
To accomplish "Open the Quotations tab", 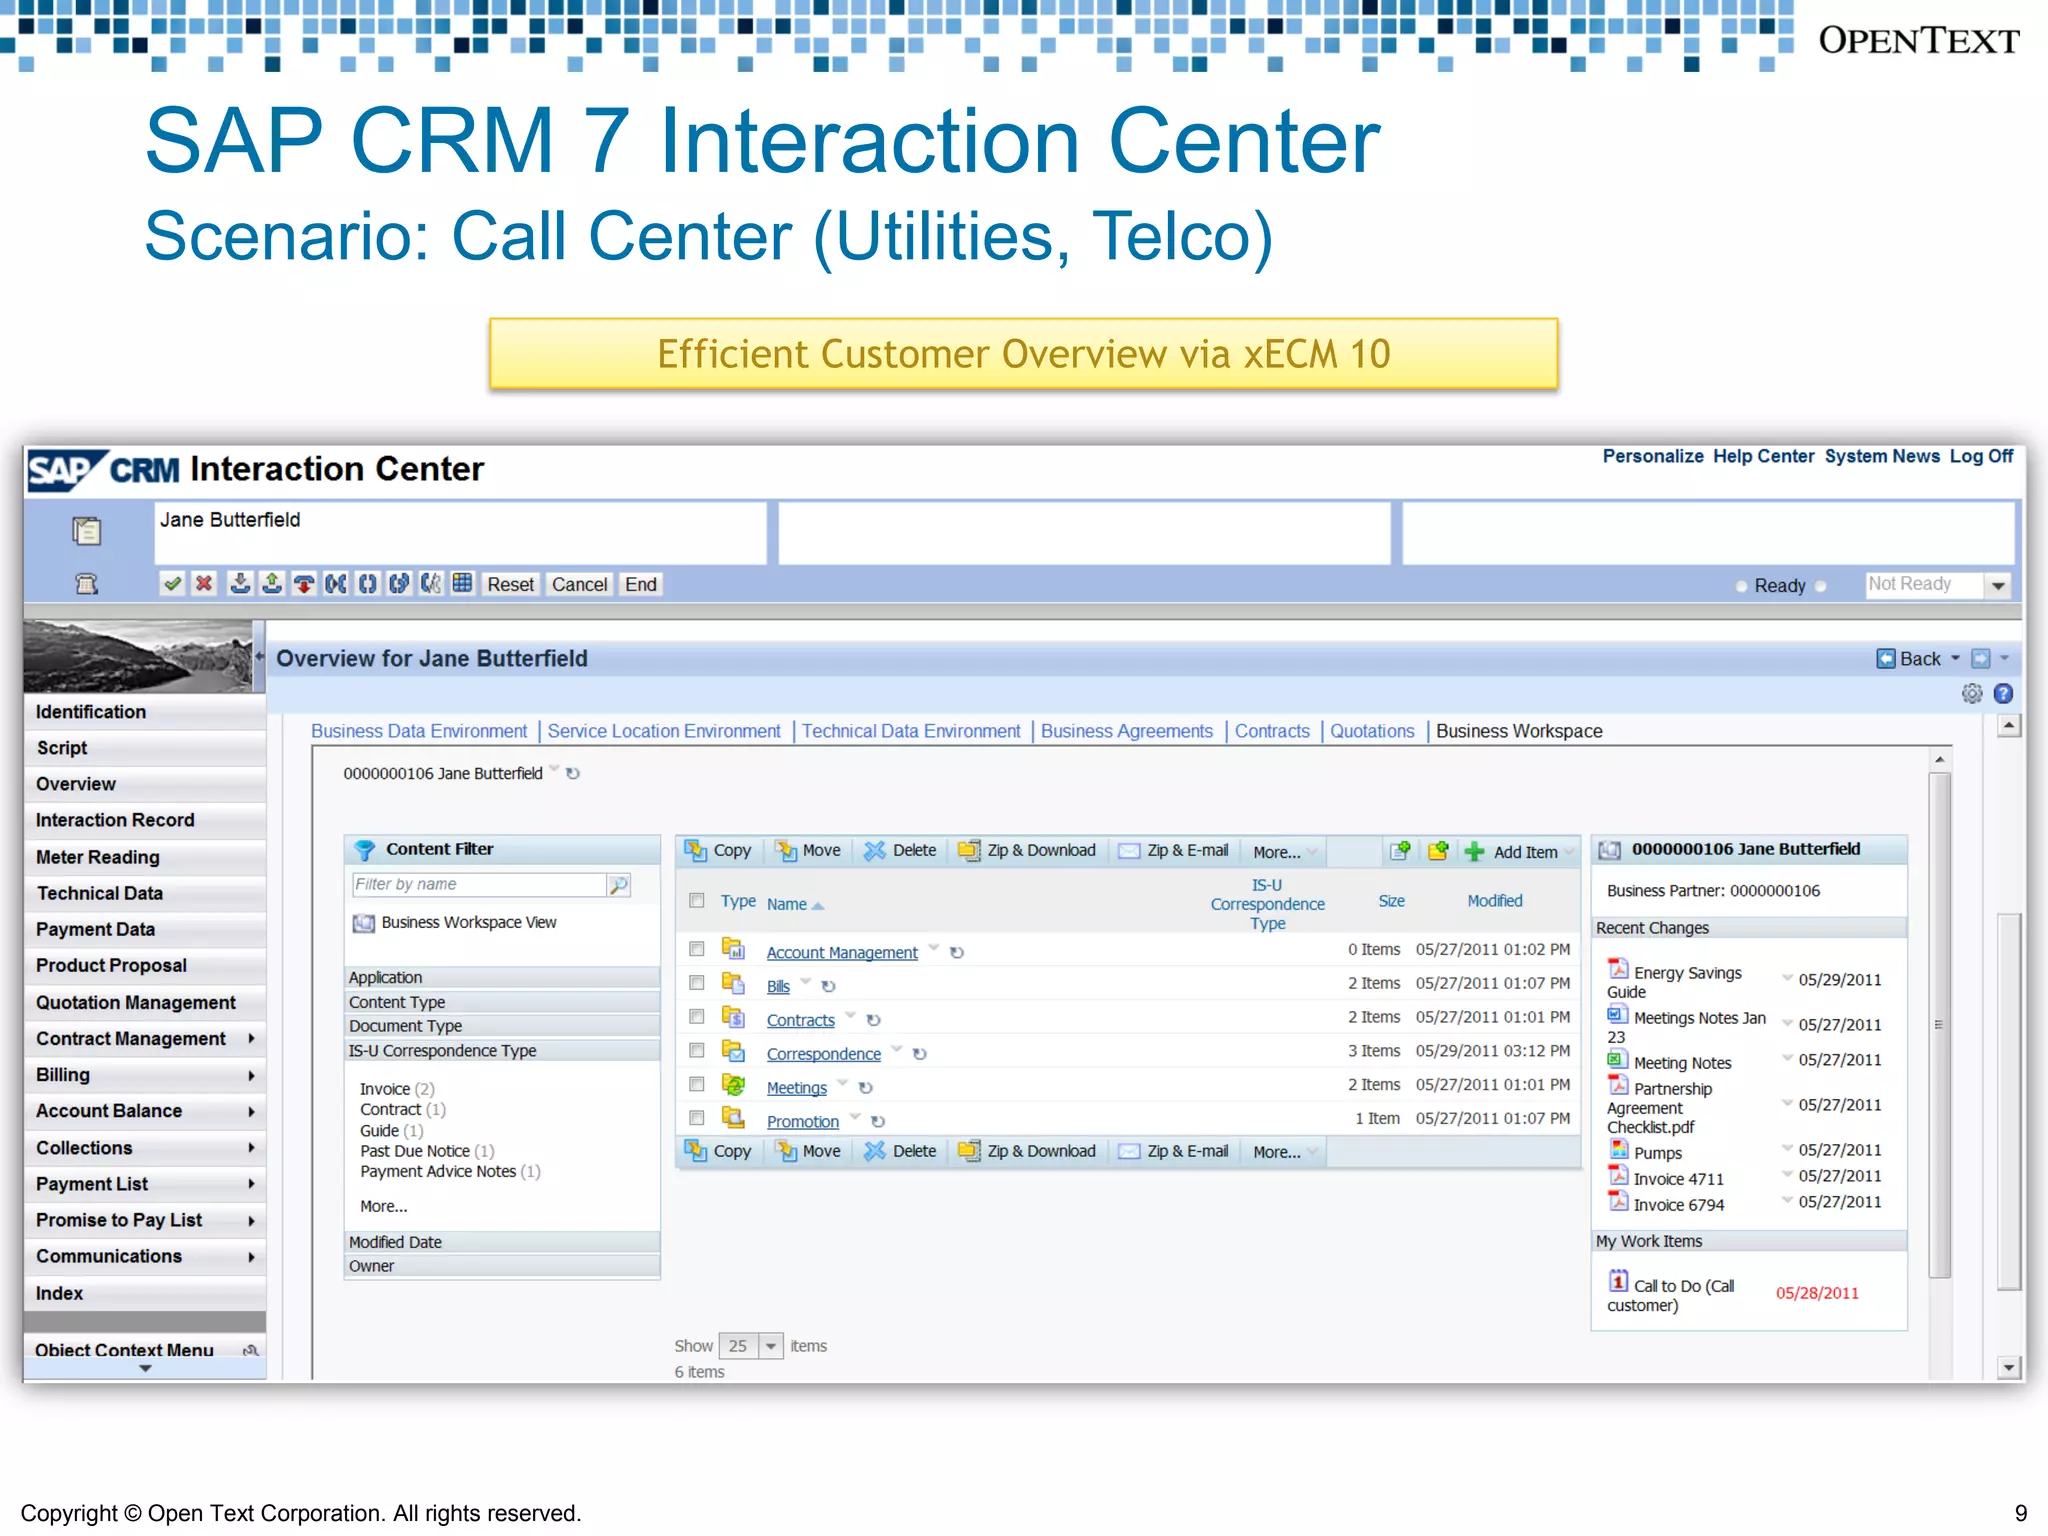I will coord(1372,731).
